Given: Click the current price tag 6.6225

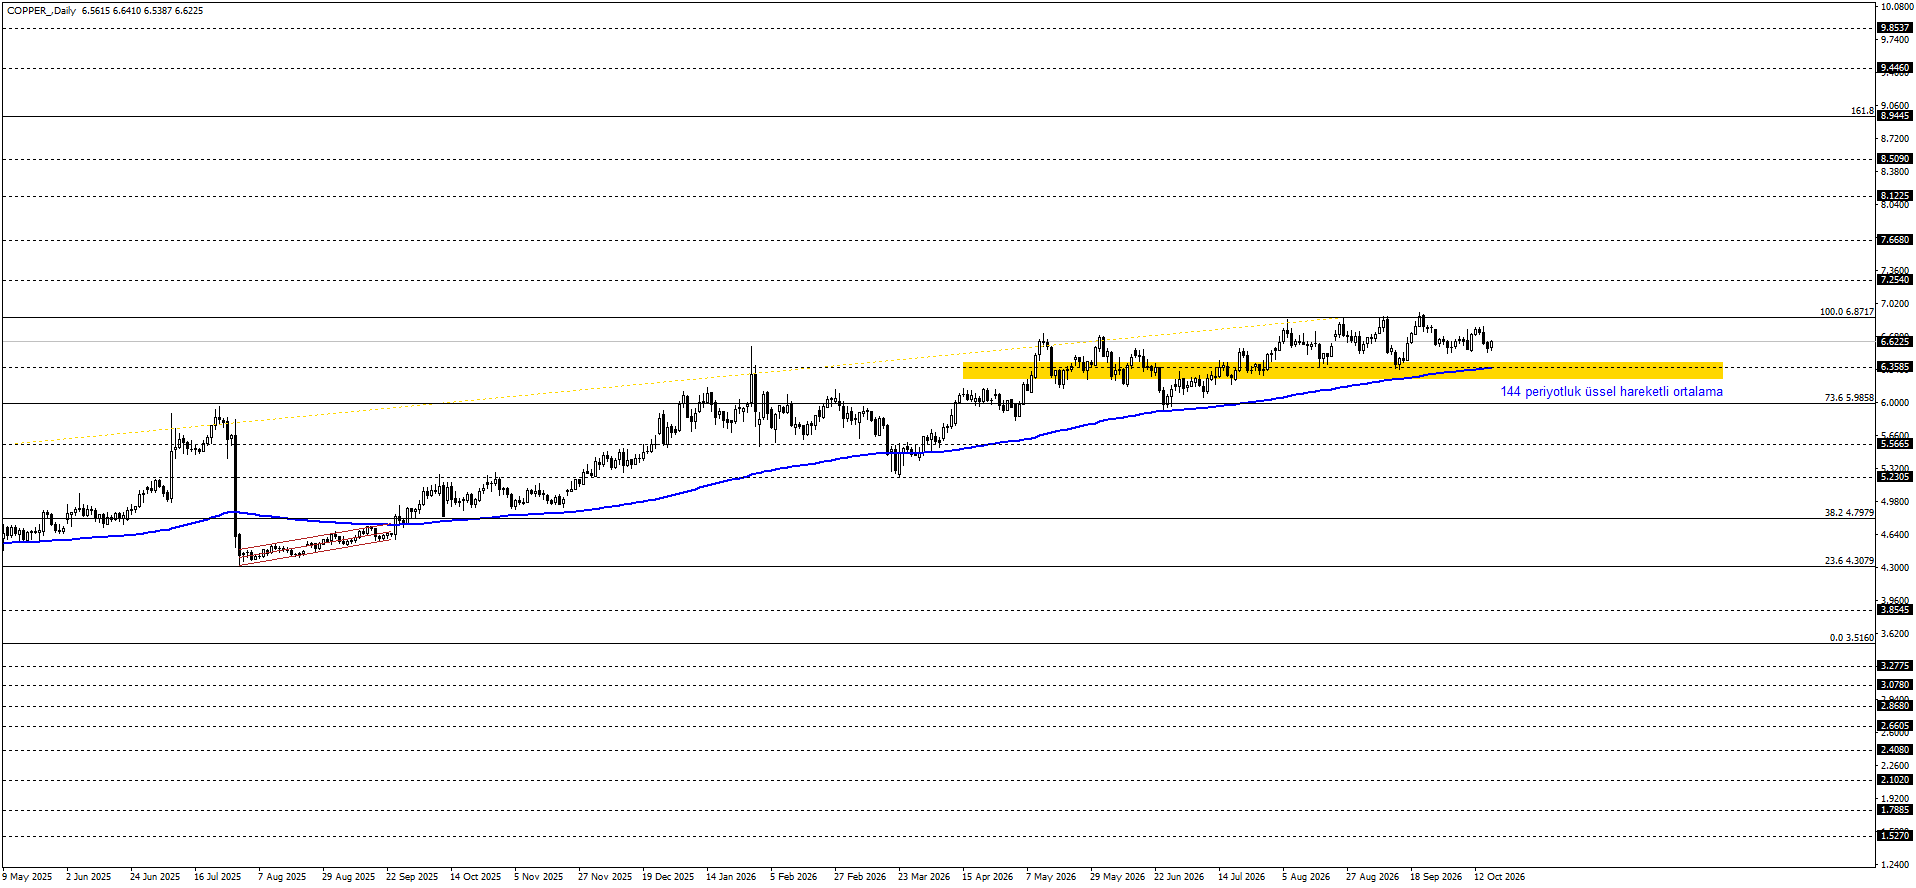Looking at the screenshot, I should coord(1895,342).
